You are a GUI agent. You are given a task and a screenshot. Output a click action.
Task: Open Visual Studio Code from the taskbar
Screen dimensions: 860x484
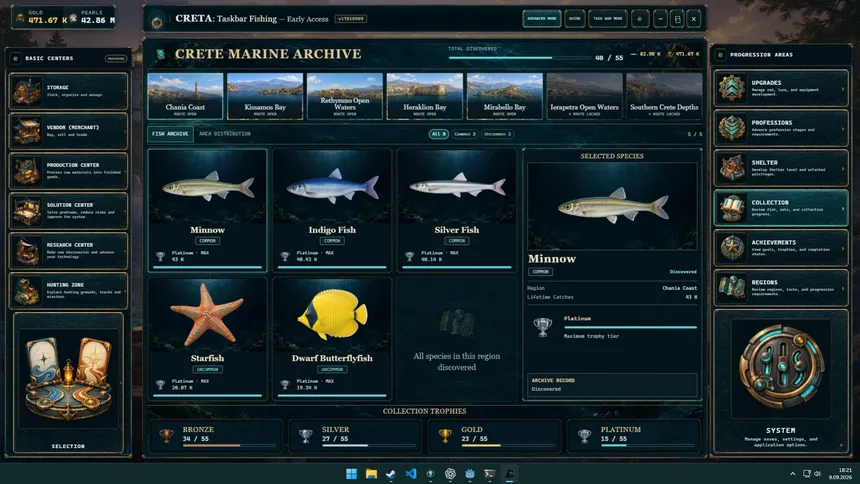410,474
